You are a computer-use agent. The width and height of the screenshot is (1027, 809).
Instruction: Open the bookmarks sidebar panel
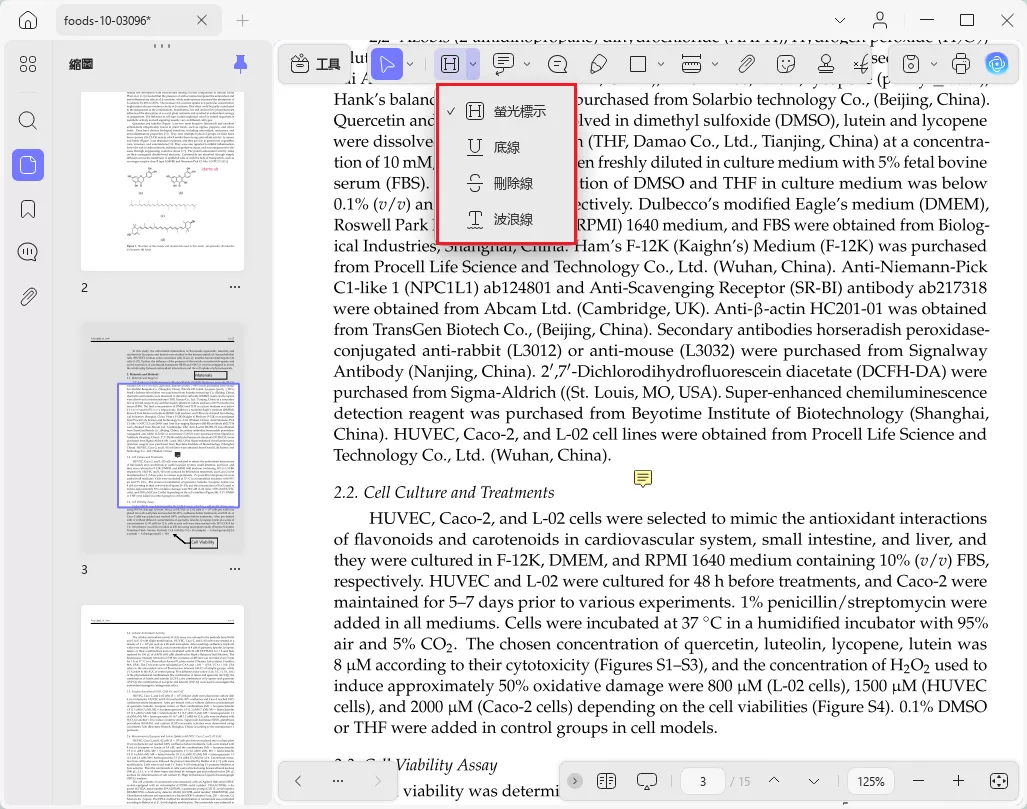28,210
